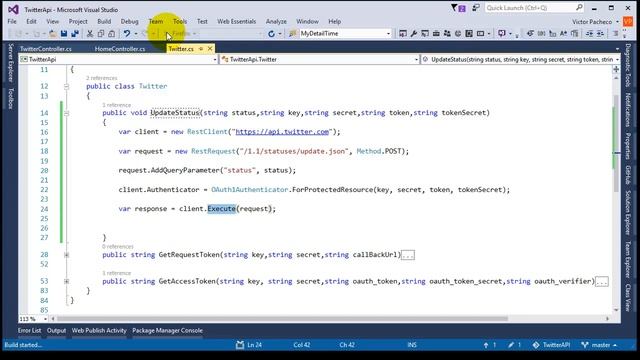Expand the GetAccessToken method outline
This screenshot has height=360, width=640.
click(66, 282)
